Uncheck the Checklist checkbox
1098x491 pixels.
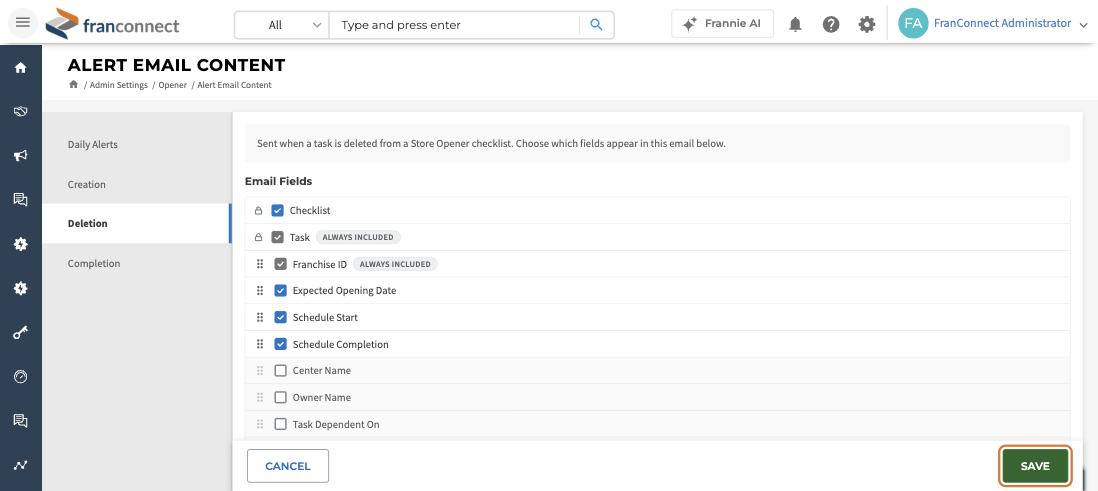[x=277, y=210]
